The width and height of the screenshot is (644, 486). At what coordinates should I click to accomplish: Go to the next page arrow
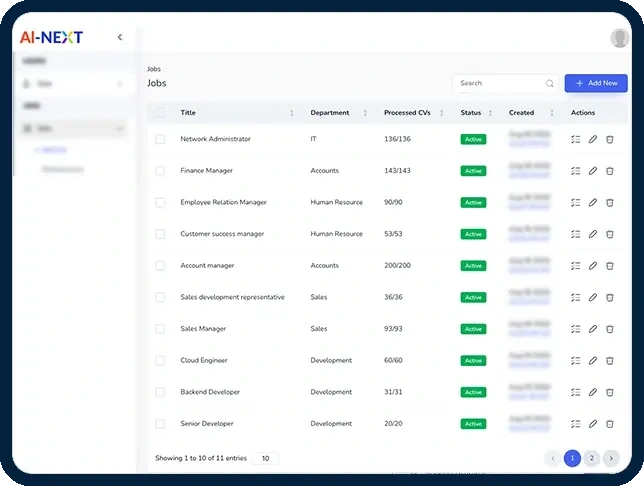[x=611, y=458]
